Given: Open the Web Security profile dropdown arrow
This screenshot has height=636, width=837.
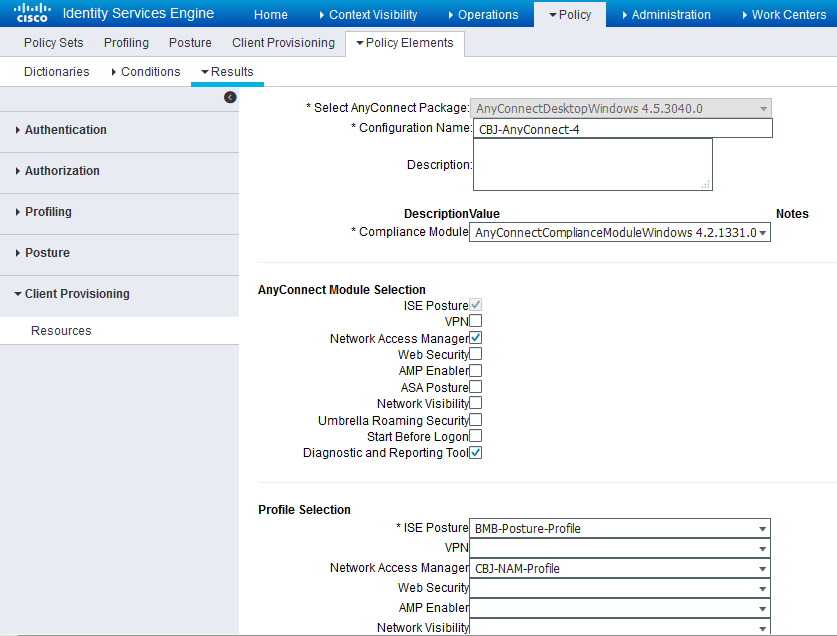Looking at the screenshot, I should [x=762, y=588].
